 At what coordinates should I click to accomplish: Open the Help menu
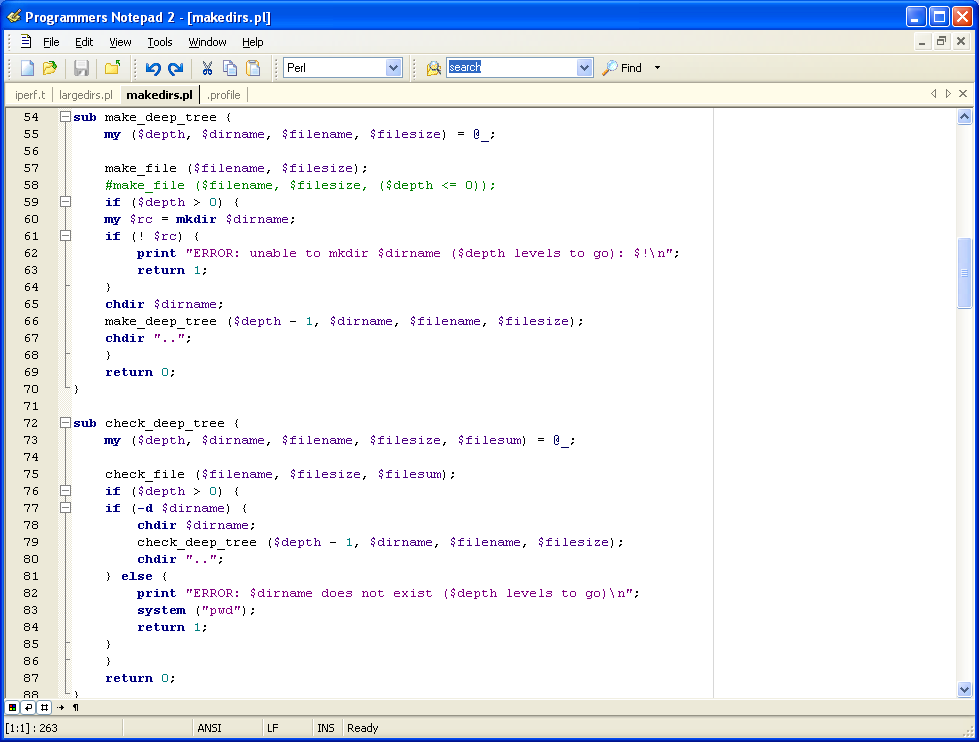(x=253, y=42)
